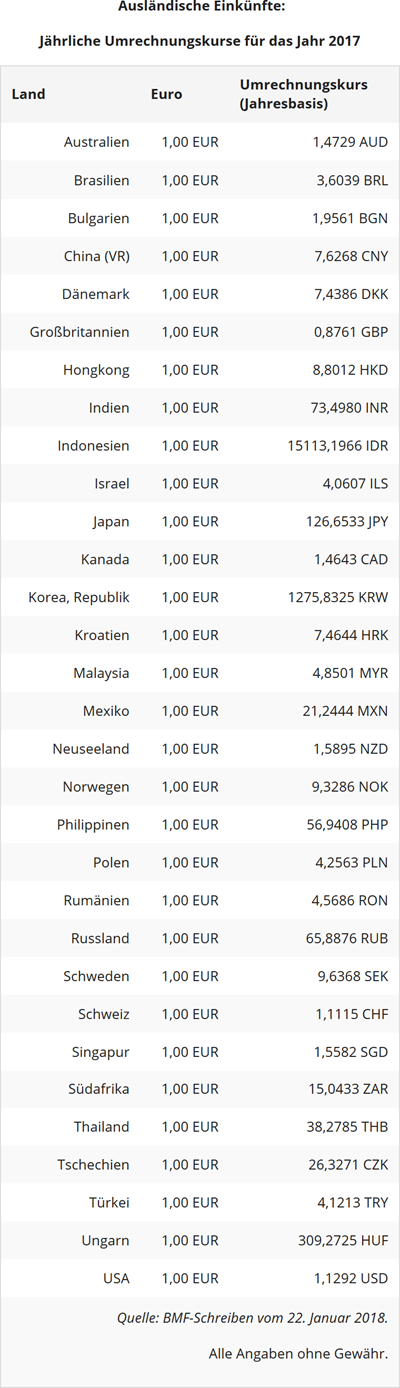Click the Quelle: BMF-Schreiben source note
This screenshot has height=1388, width=400.
(252, 1318)
